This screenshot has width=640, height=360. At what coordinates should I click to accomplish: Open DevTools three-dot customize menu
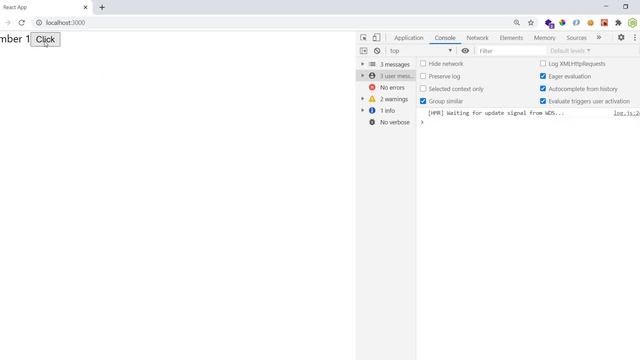[x=635, y=38]
